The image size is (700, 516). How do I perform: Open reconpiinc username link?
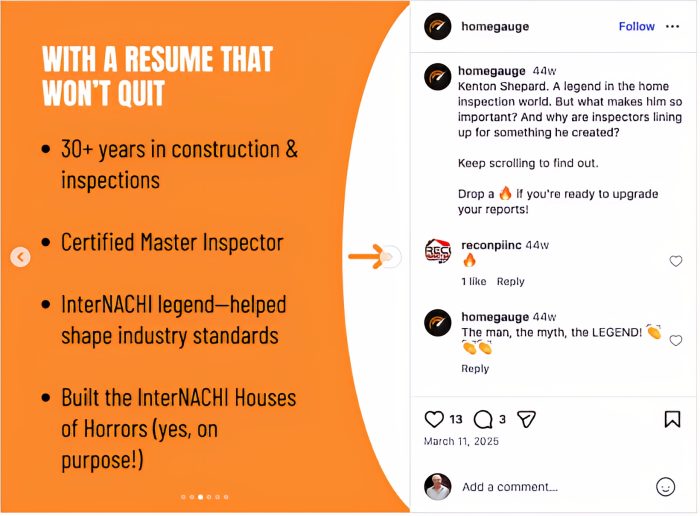[491, 245]
